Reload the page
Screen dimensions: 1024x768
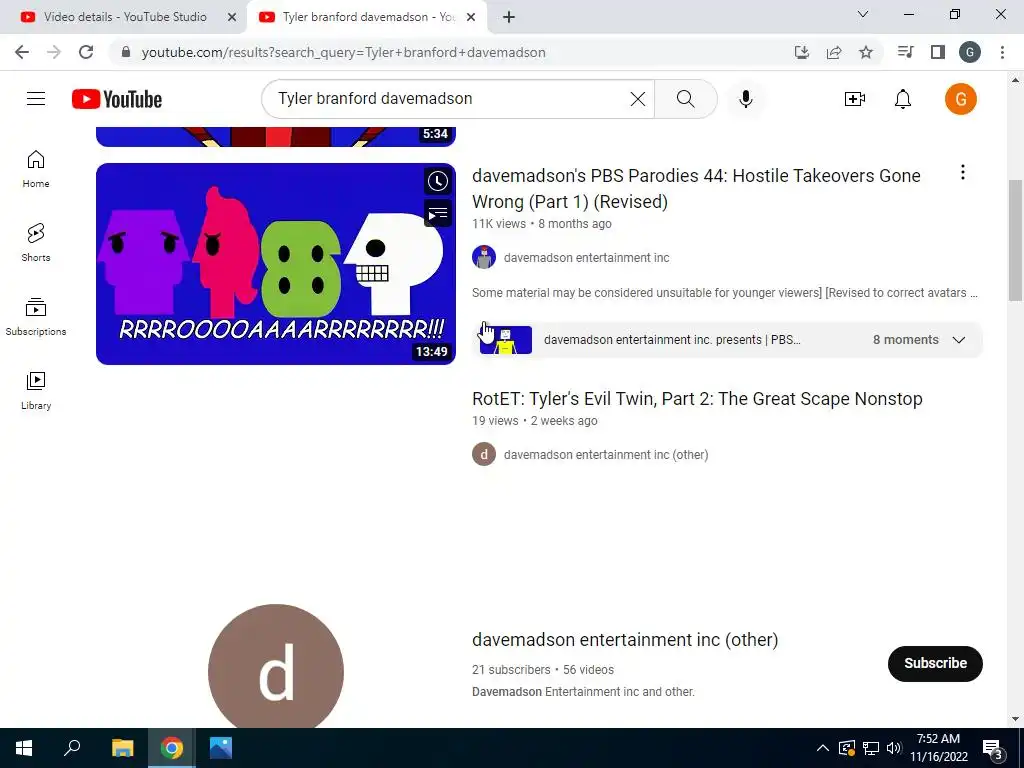tap(86, 52)
